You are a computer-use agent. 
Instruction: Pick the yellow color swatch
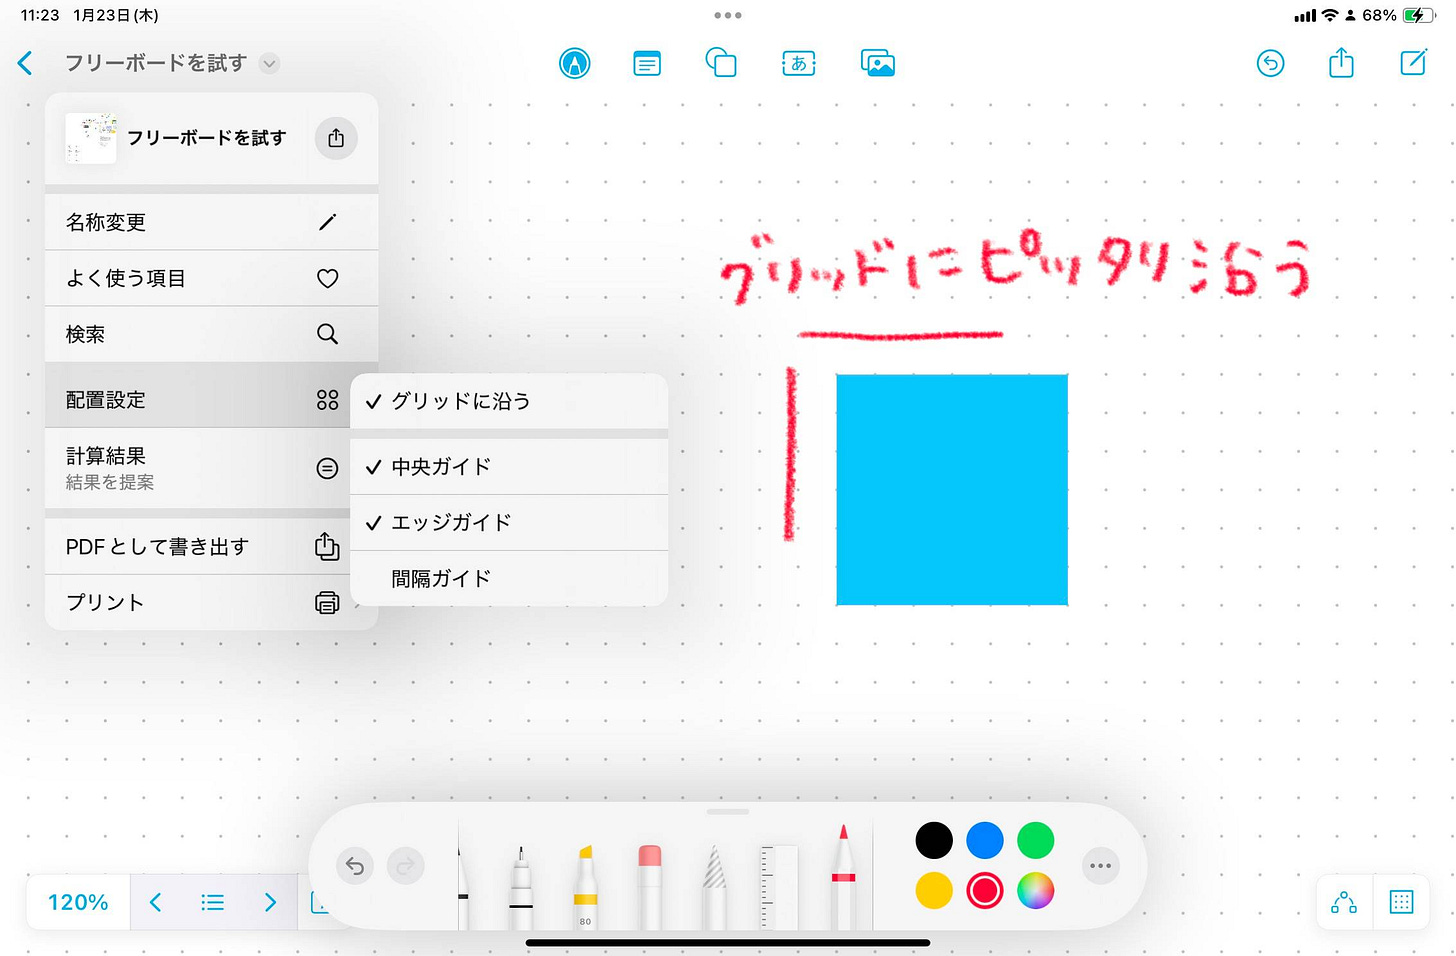click(934, 890)
